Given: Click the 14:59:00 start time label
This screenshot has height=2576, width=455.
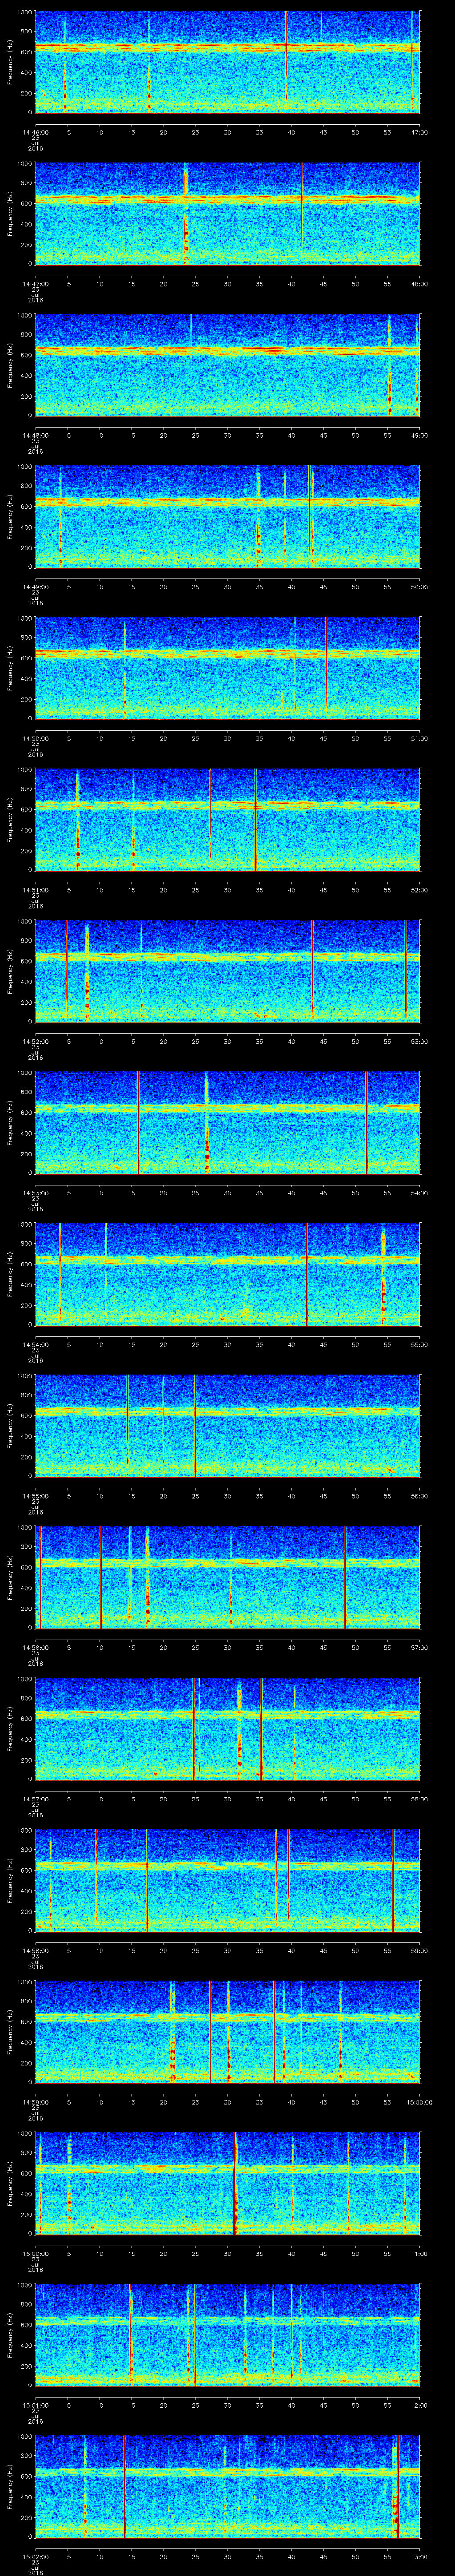Looking at the screenshot, I should (36, 2102).
